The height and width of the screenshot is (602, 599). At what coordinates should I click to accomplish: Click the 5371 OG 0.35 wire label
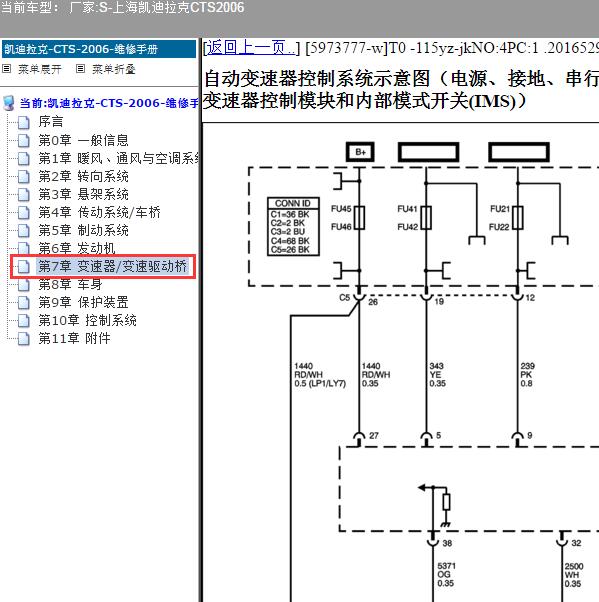click(x=446, y=575)
